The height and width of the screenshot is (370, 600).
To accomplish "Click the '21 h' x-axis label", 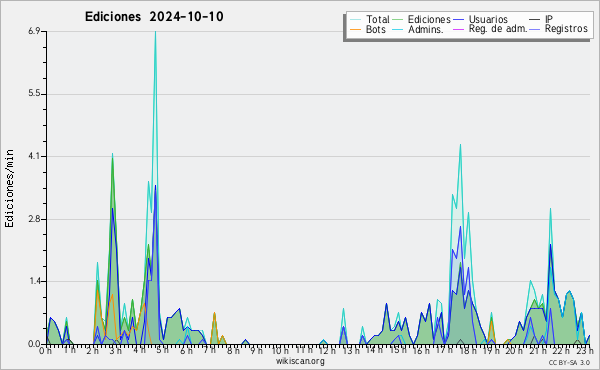I will (538, 350).
